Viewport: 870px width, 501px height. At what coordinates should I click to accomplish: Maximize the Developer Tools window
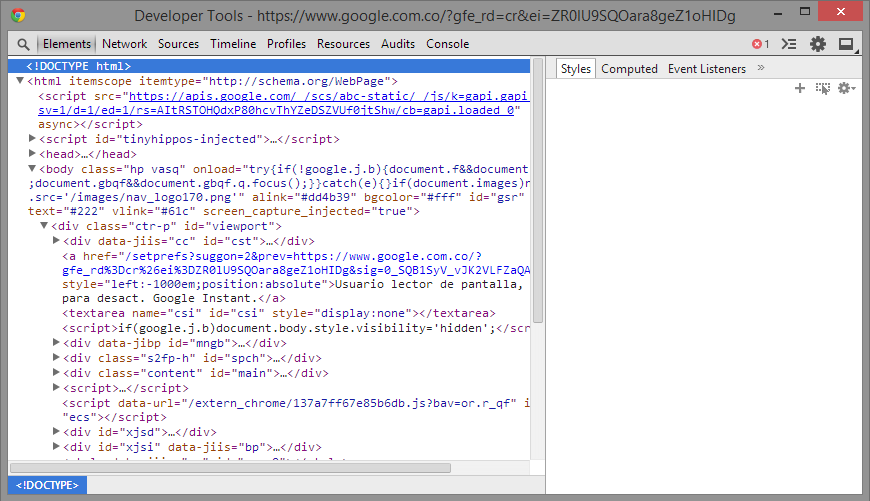pyautogui.click(x=805, y=12)
